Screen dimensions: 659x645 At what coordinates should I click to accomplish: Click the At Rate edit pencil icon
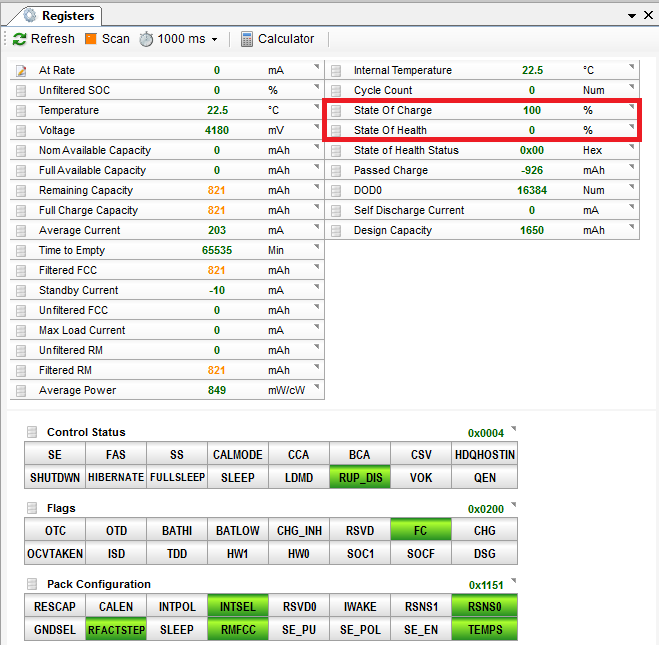21,71
